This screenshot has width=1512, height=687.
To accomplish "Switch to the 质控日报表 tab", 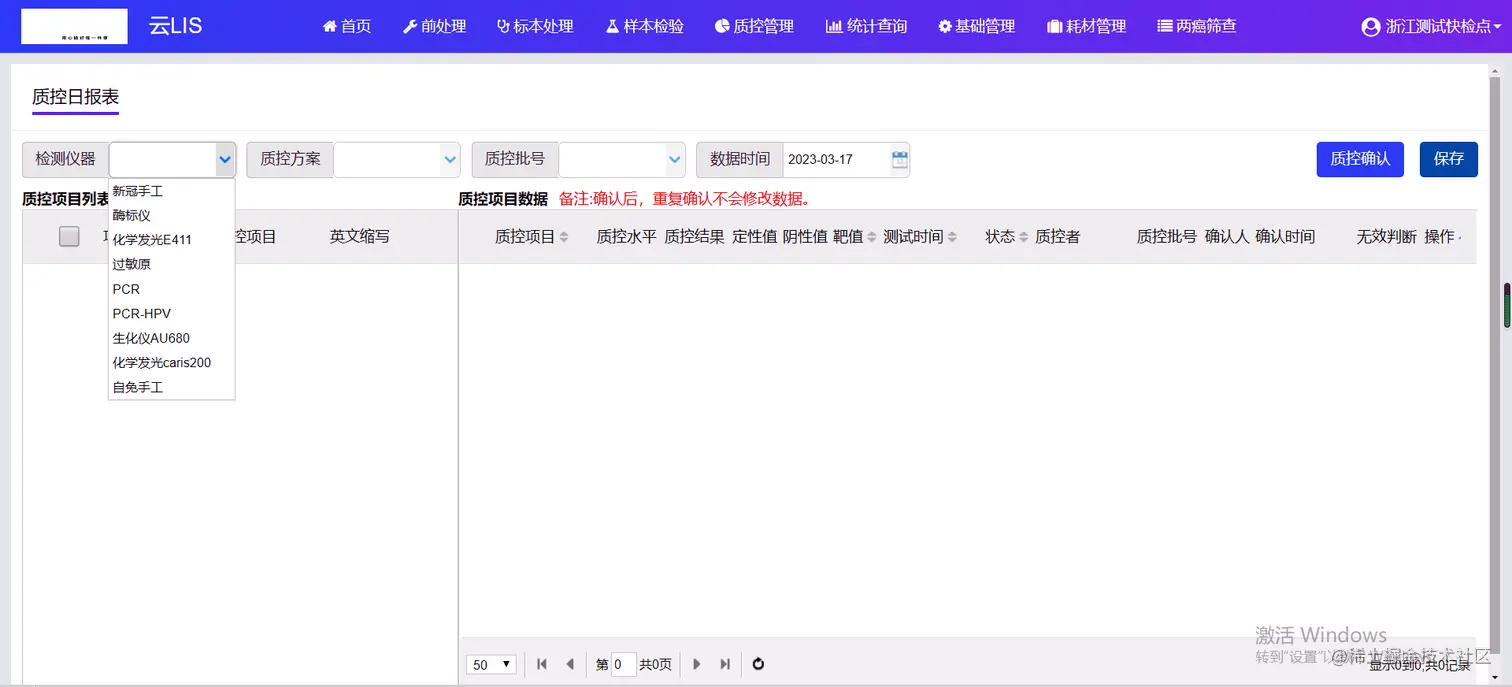I will click(74, 98).
